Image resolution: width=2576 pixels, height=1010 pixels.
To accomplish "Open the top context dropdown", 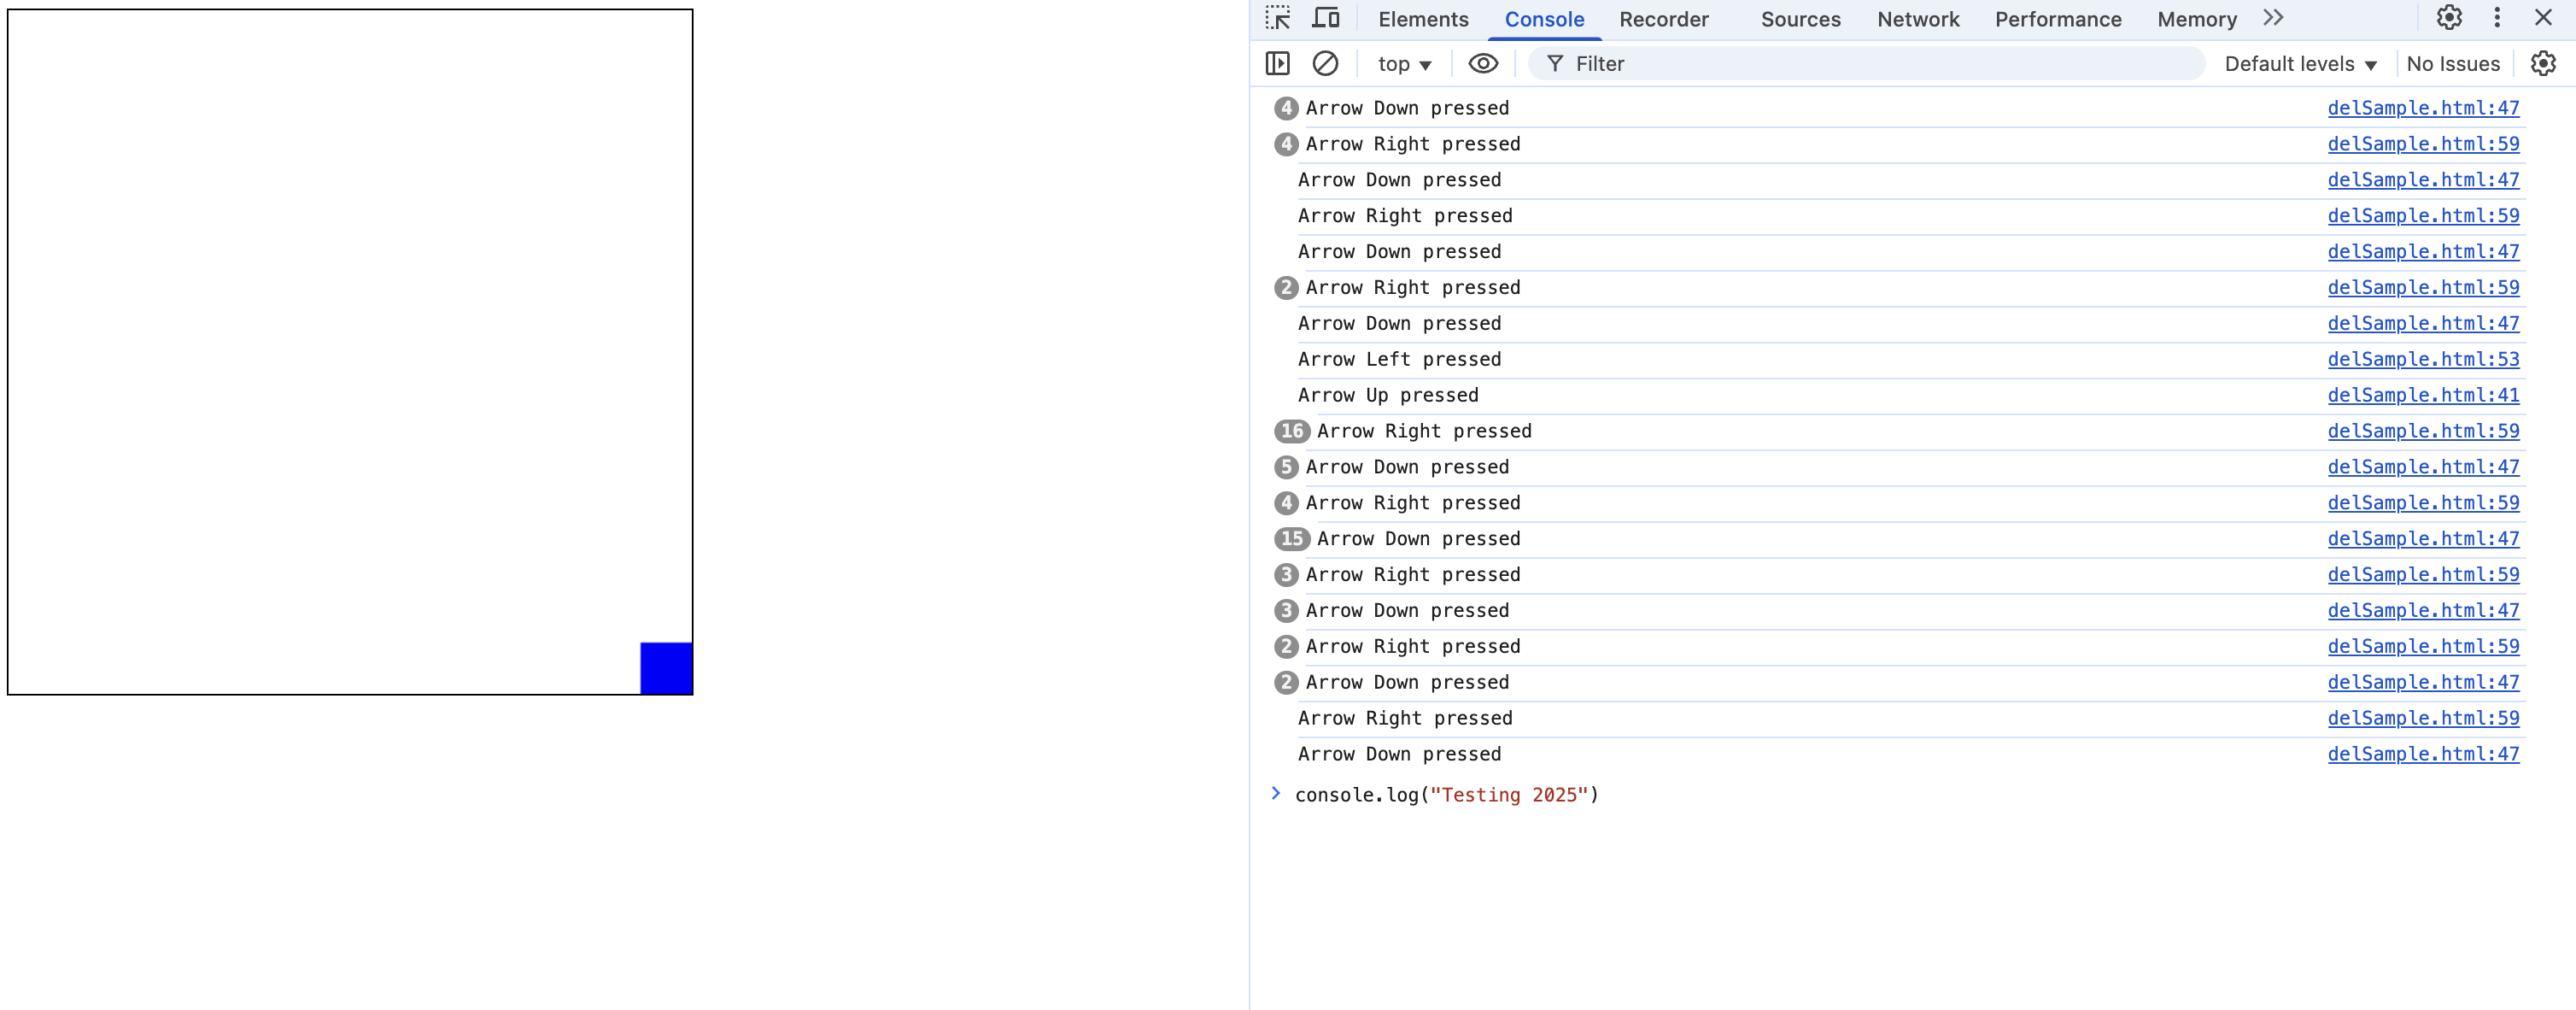I will (1404, 64).
